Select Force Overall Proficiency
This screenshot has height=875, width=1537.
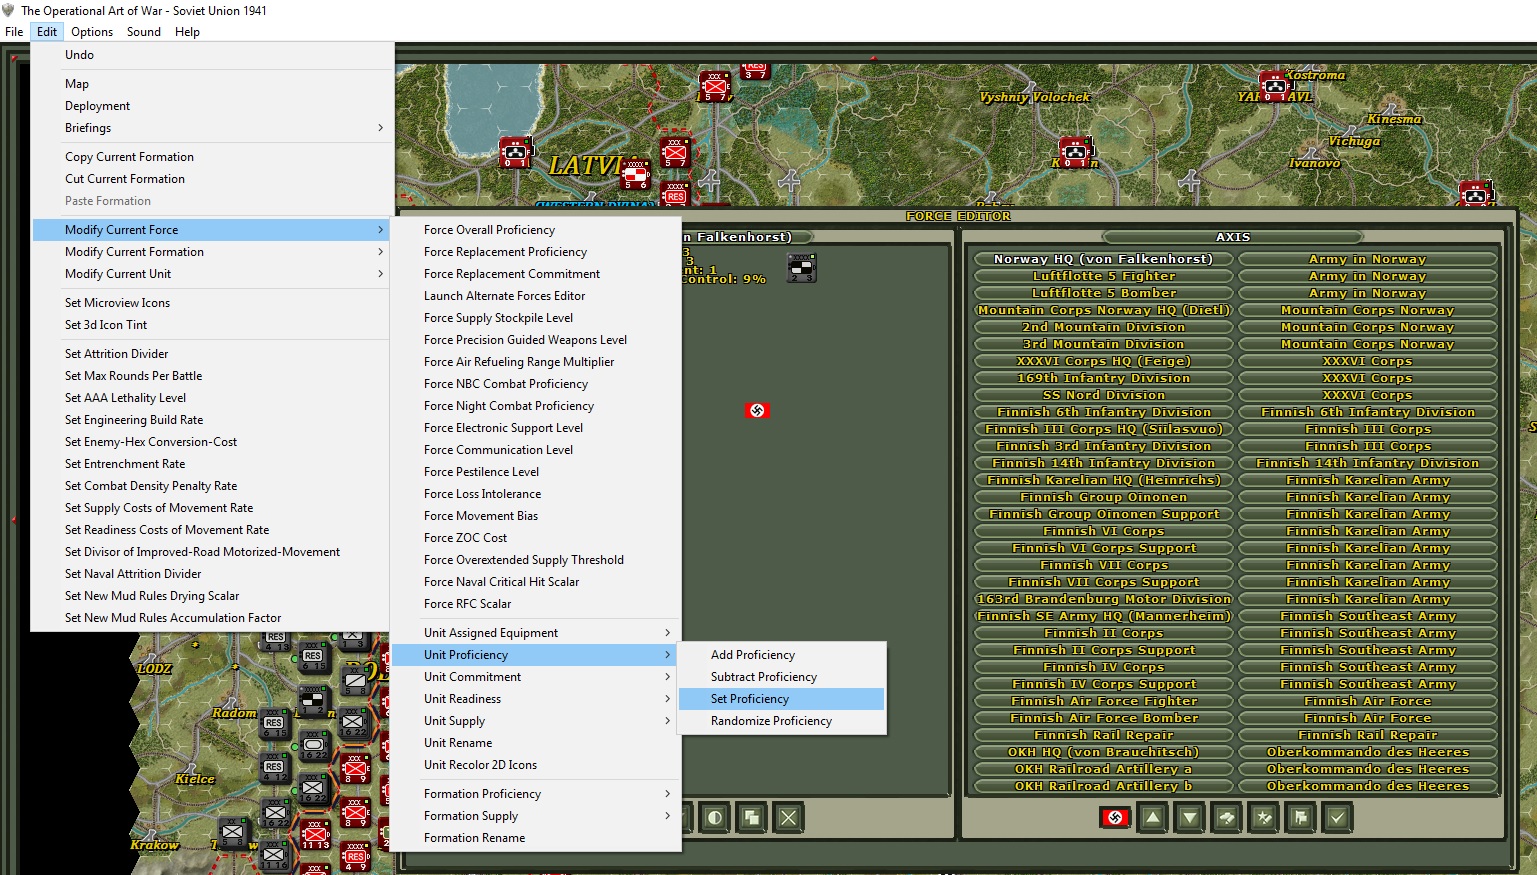(535, 230)
